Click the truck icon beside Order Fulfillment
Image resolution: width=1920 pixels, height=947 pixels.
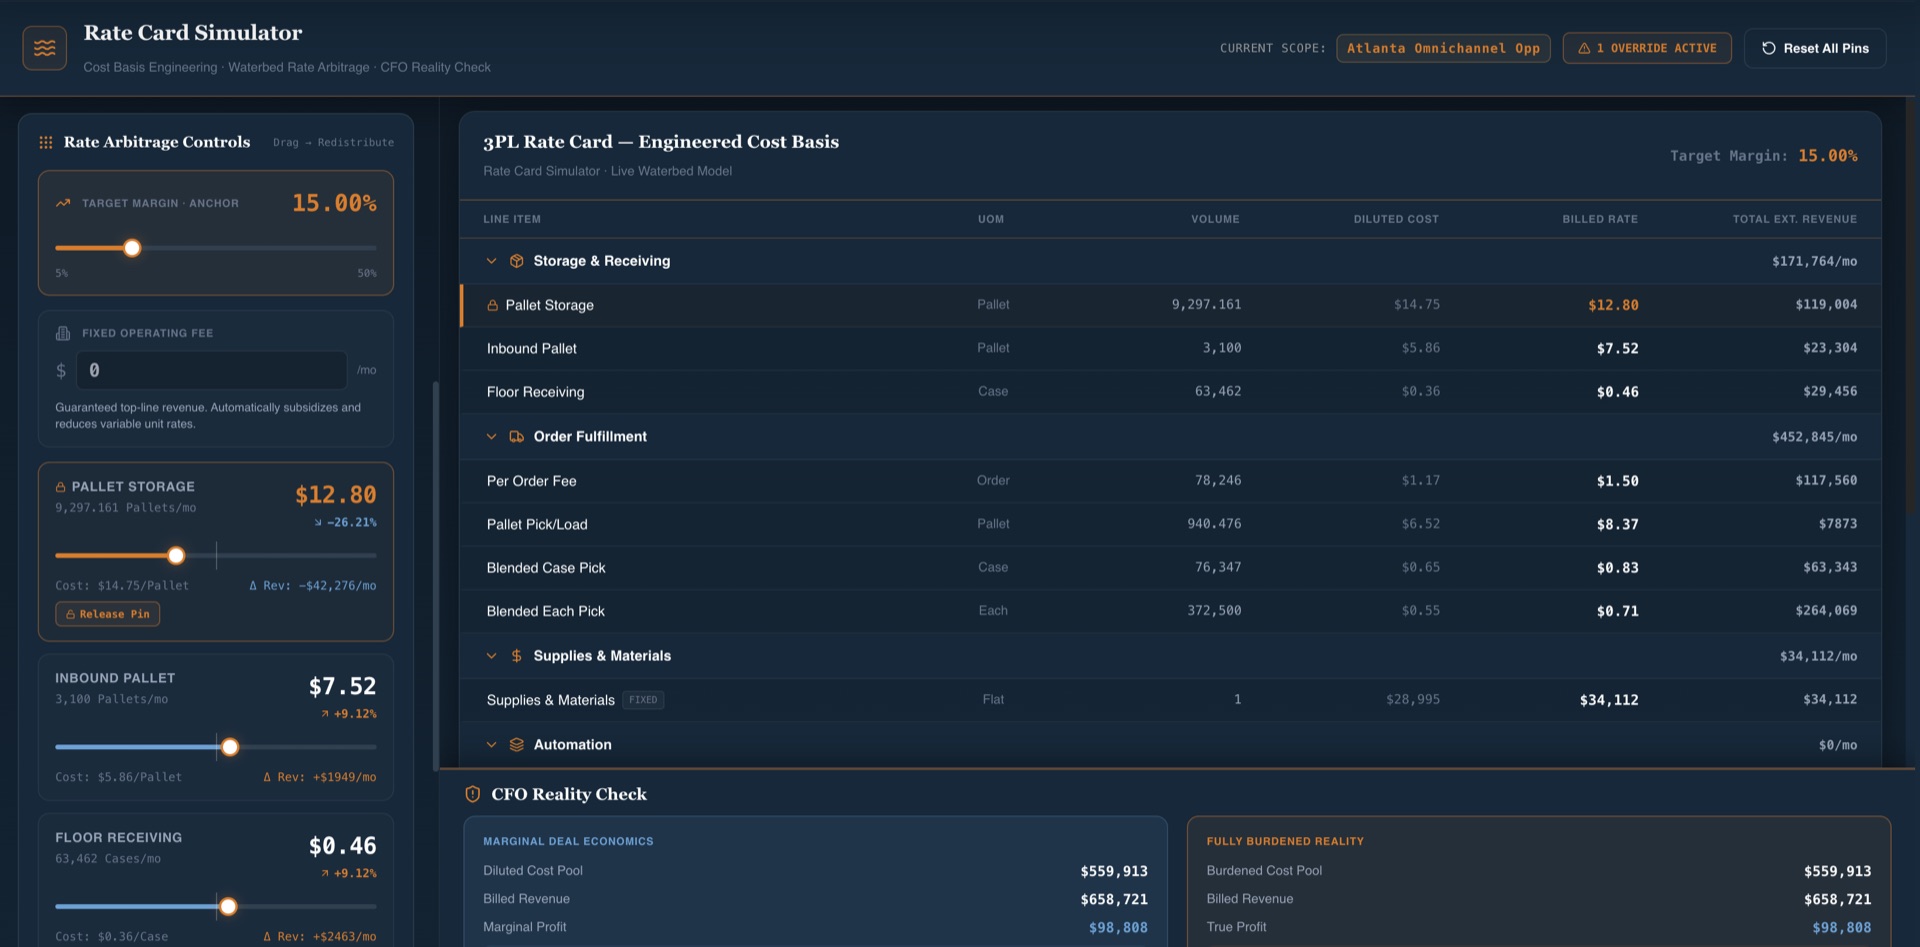coord(517,437)
